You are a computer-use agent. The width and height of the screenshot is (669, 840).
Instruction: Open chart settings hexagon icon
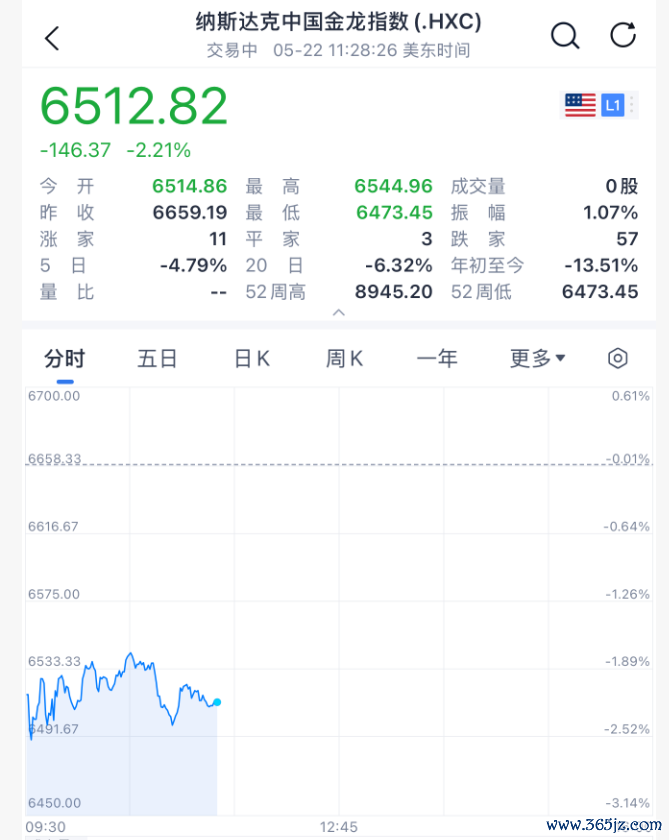coord(618,358)
